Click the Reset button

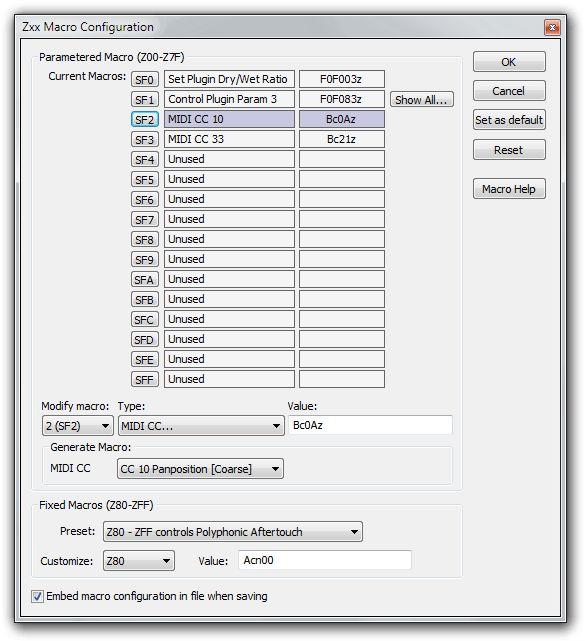coord(509,150)
